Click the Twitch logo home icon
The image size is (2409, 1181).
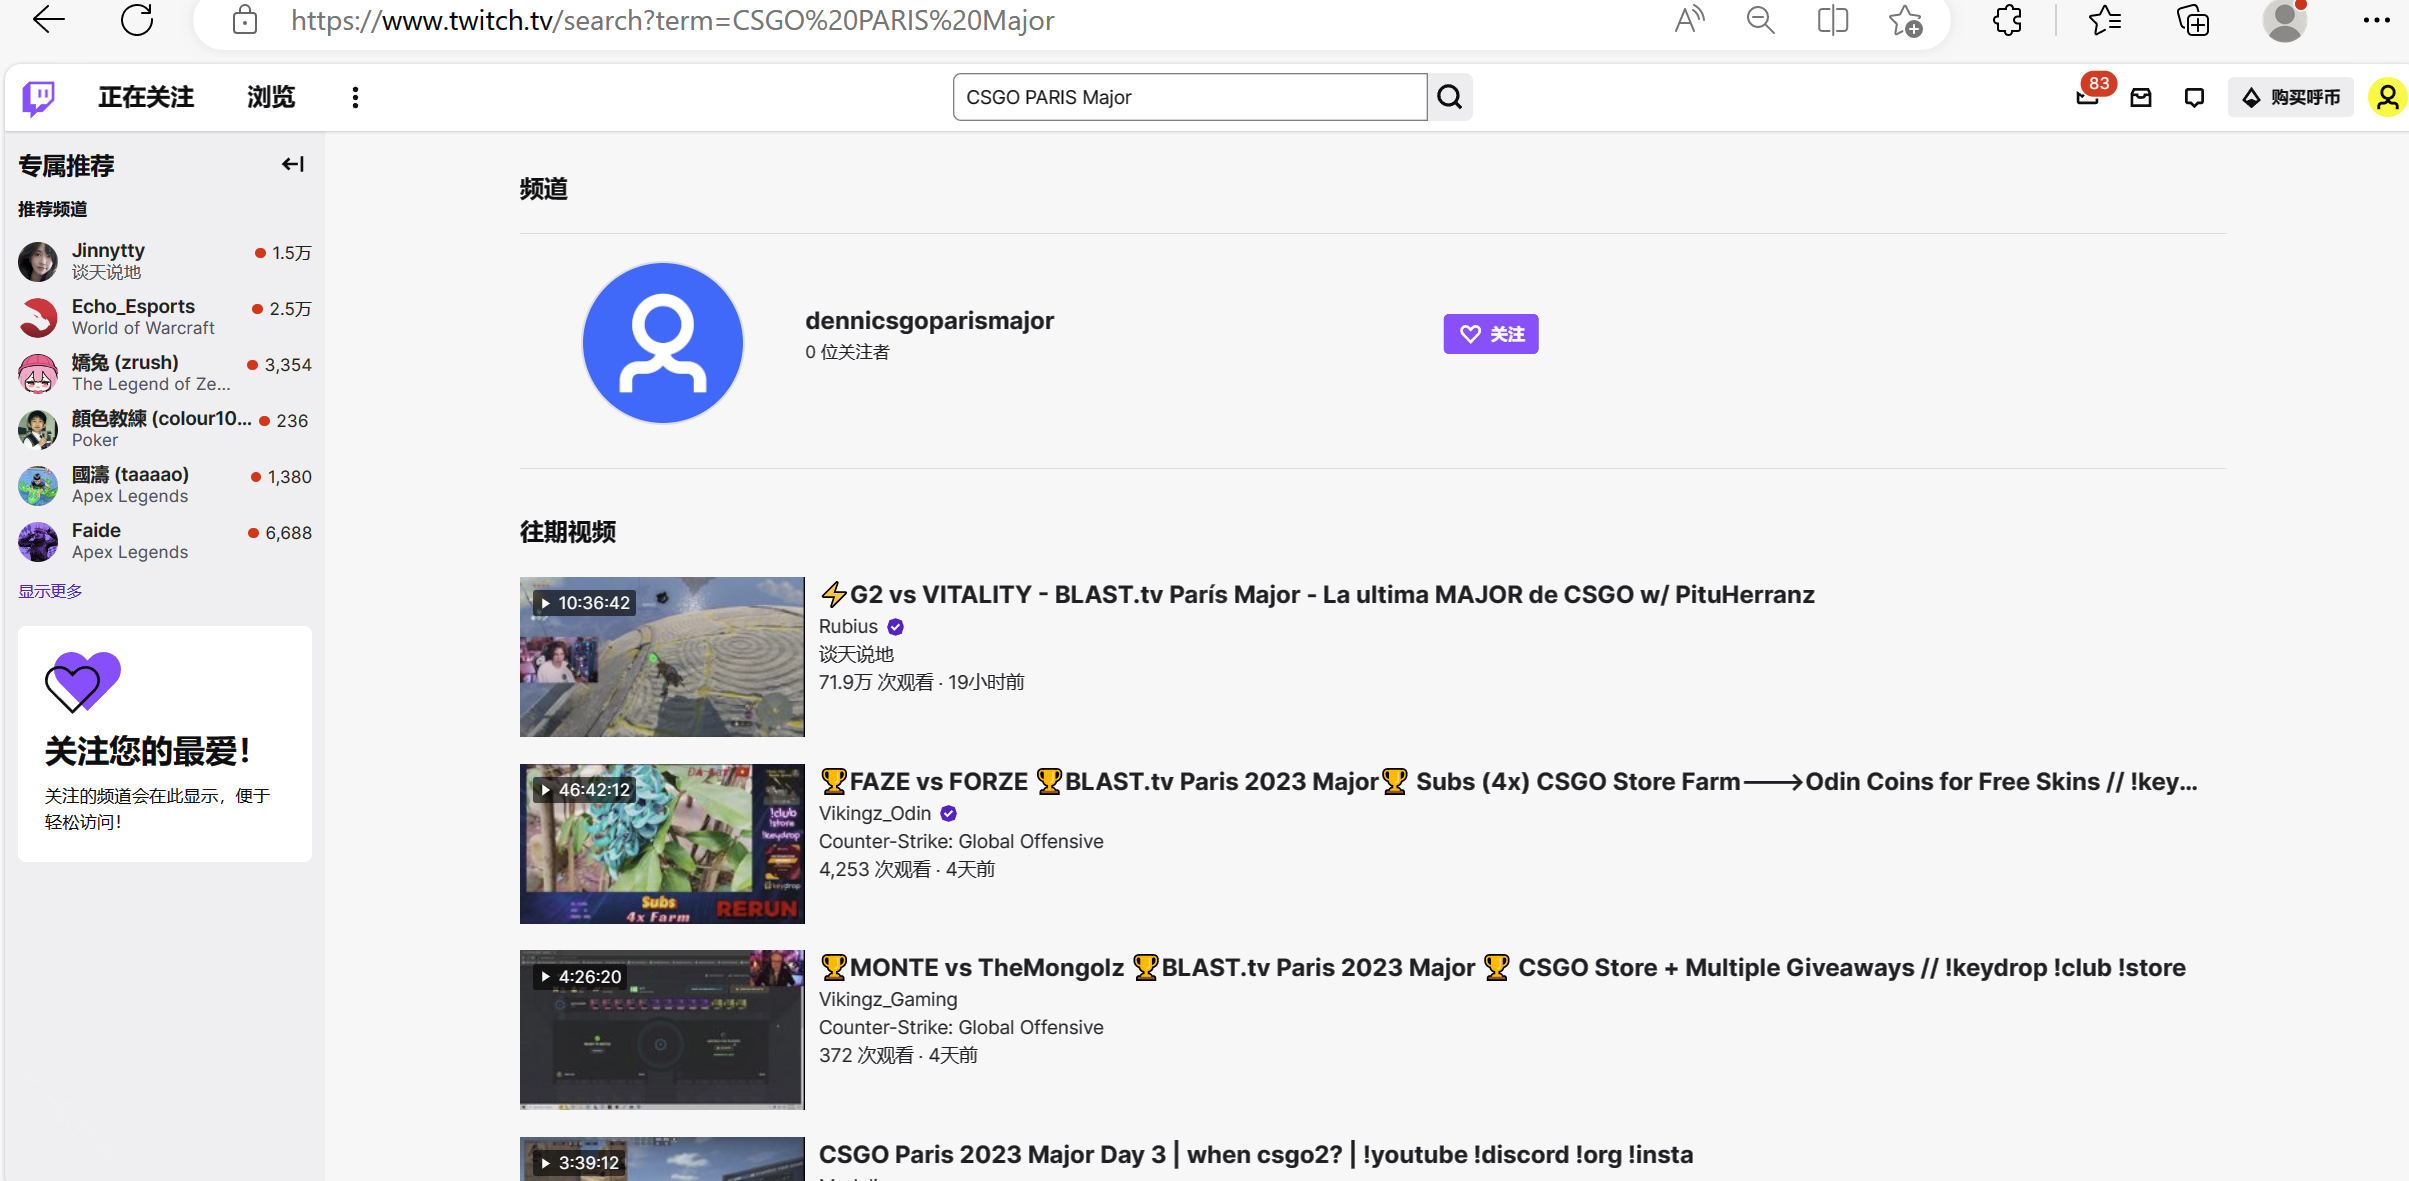pos(38,97)
